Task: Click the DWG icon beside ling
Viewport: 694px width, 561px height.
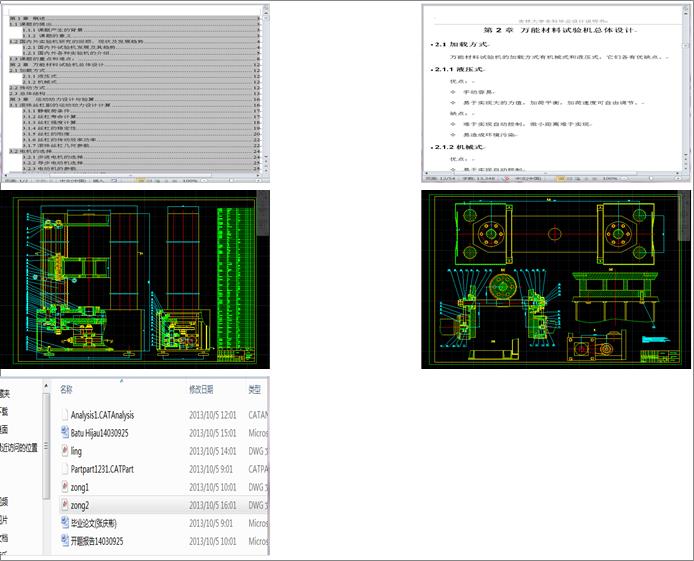Action: pos(65,451)
